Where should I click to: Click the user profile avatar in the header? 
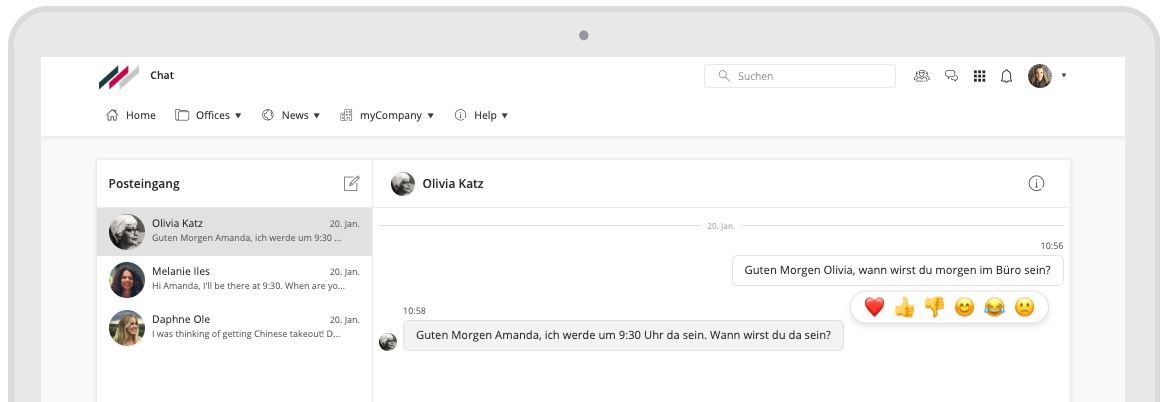[x=1040, y=76]
